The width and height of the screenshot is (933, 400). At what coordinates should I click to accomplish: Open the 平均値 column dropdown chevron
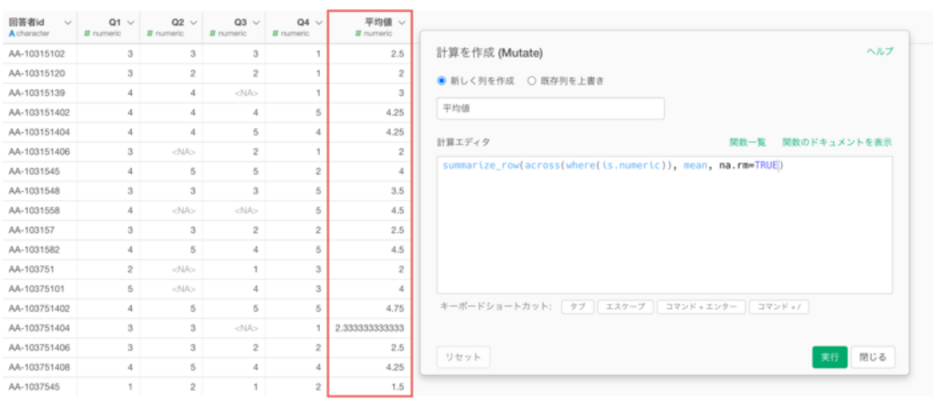coord(402,22)
